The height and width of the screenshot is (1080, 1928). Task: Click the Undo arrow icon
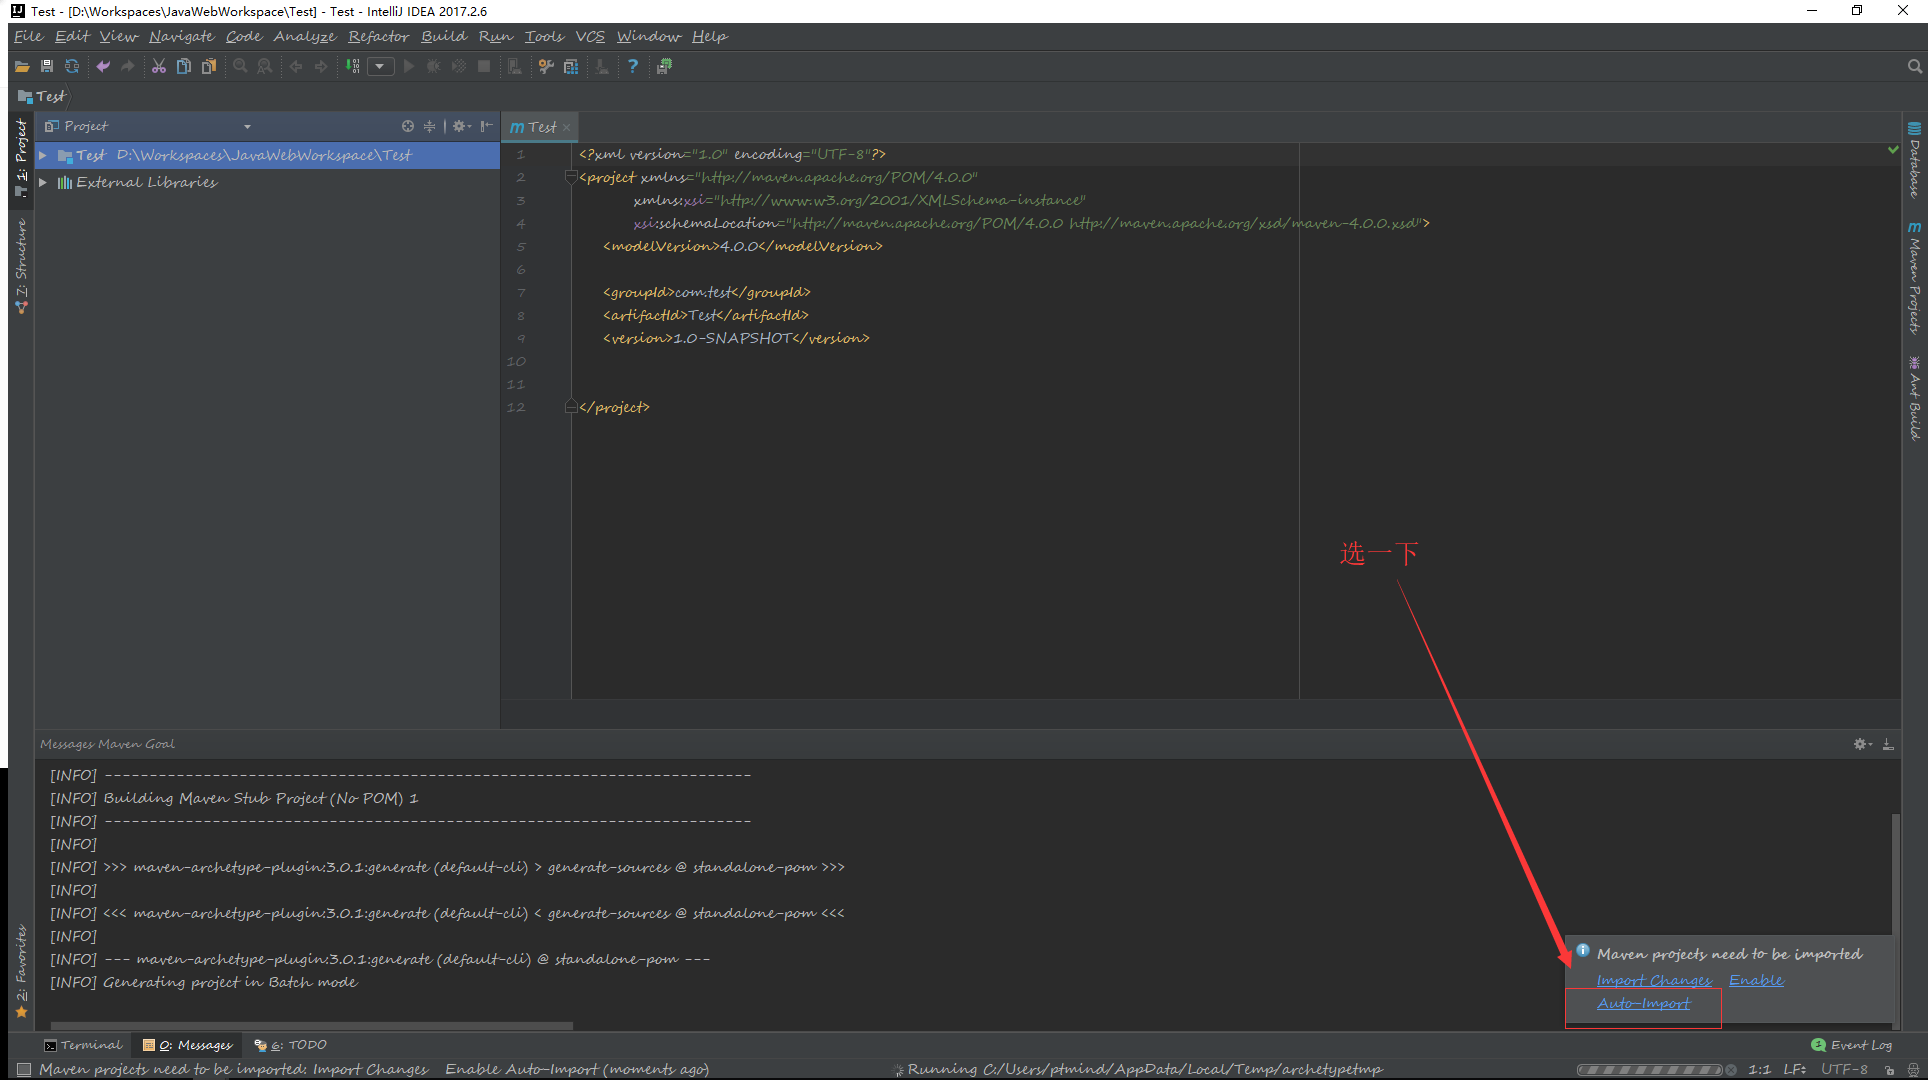pyautogui.click(x=103, y=67)
